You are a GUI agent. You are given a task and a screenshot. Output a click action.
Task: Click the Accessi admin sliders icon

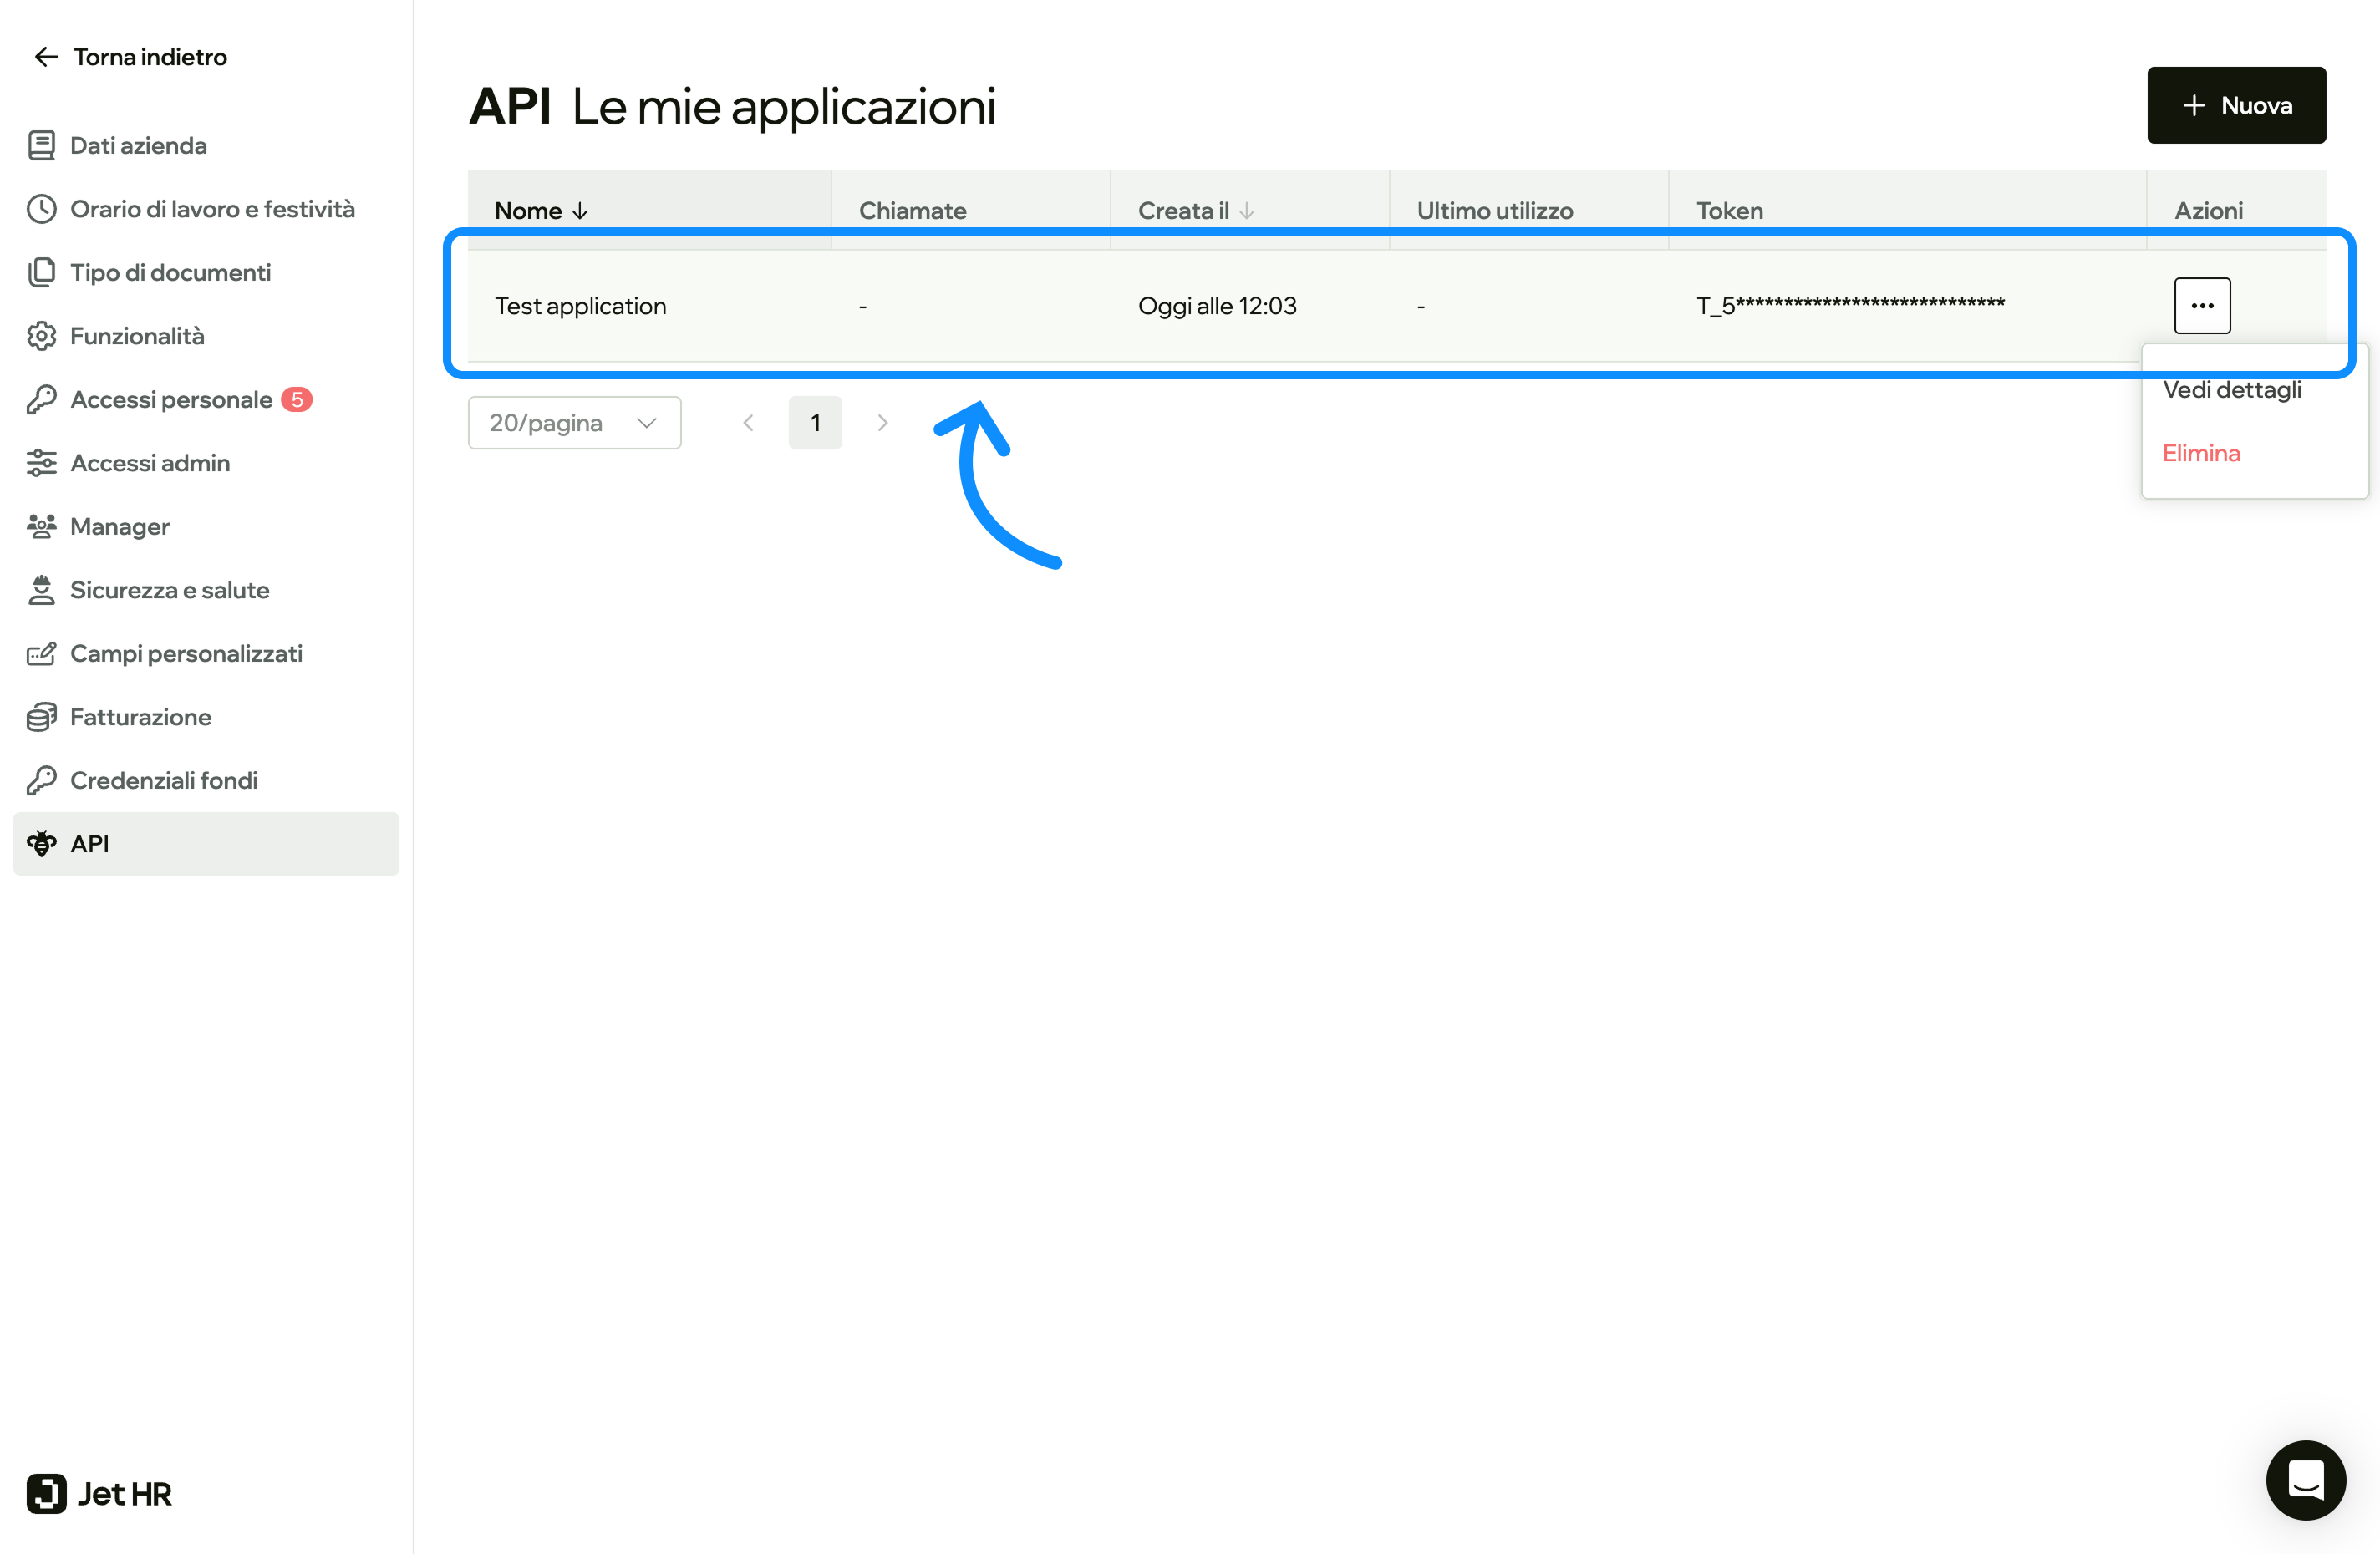point(41,463)
